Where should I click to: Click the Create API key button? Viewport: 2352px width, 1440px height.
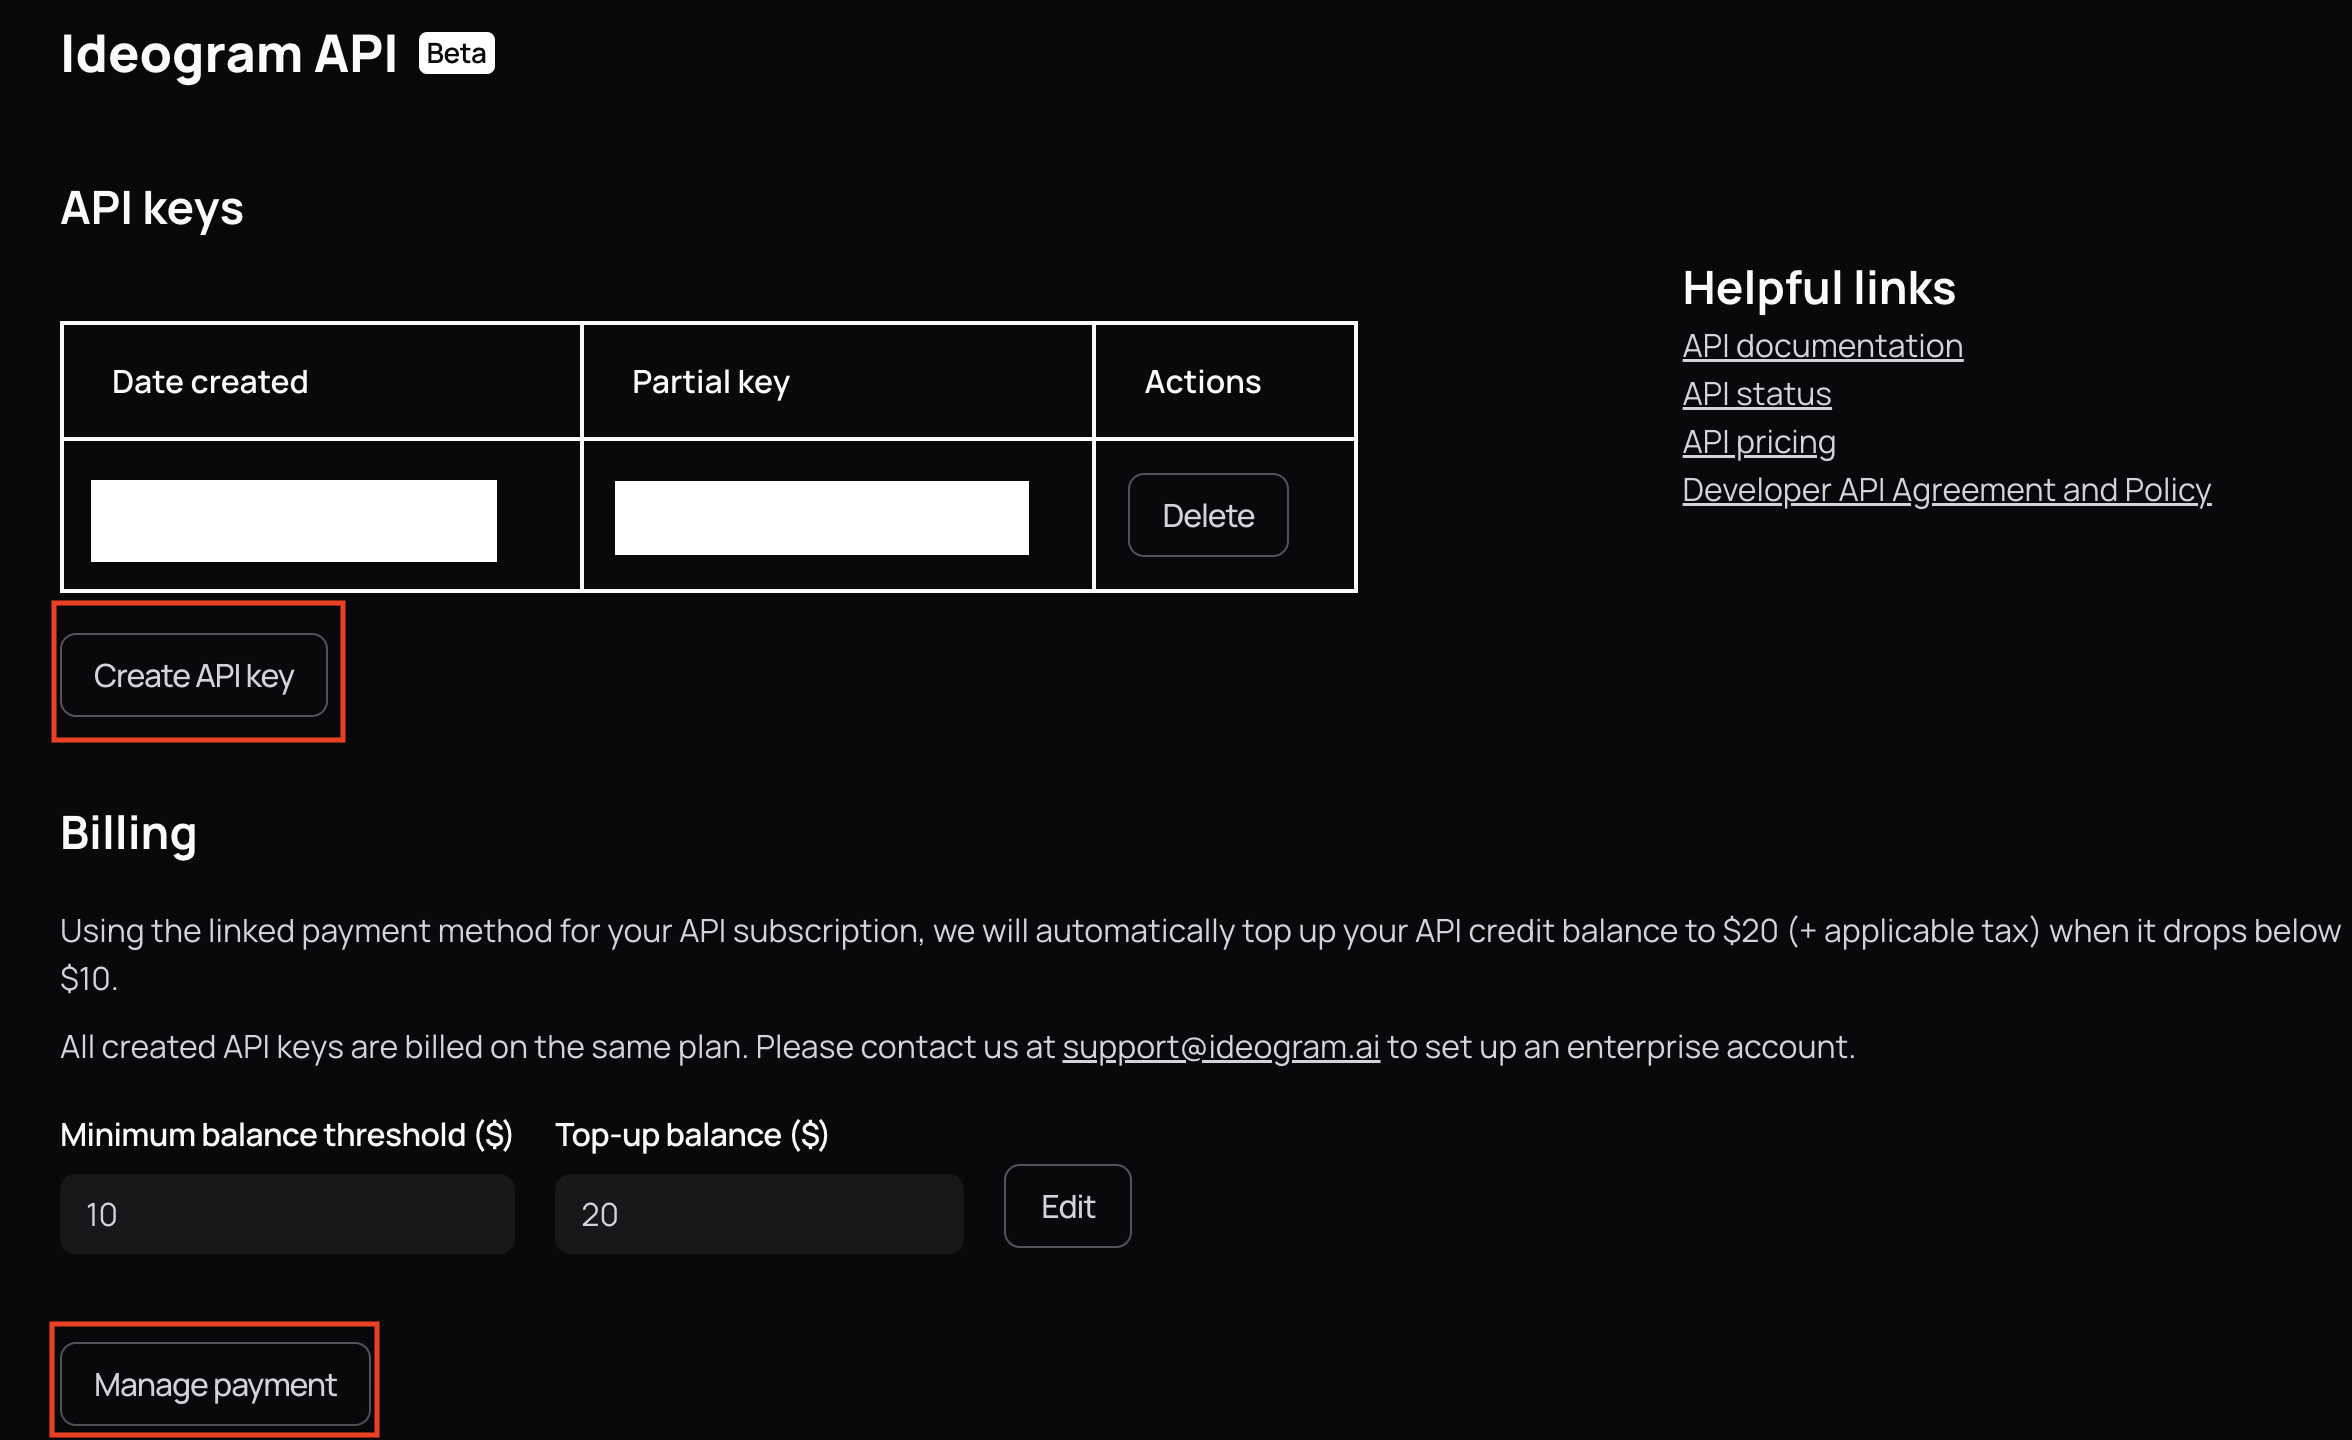(194, 676)
